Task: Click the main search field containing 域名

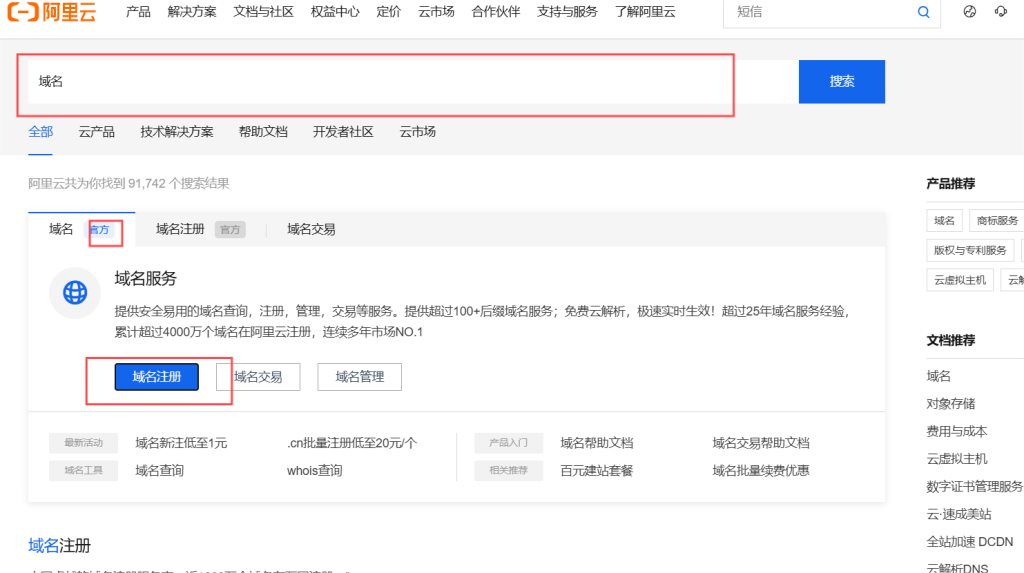Action: 380,82
